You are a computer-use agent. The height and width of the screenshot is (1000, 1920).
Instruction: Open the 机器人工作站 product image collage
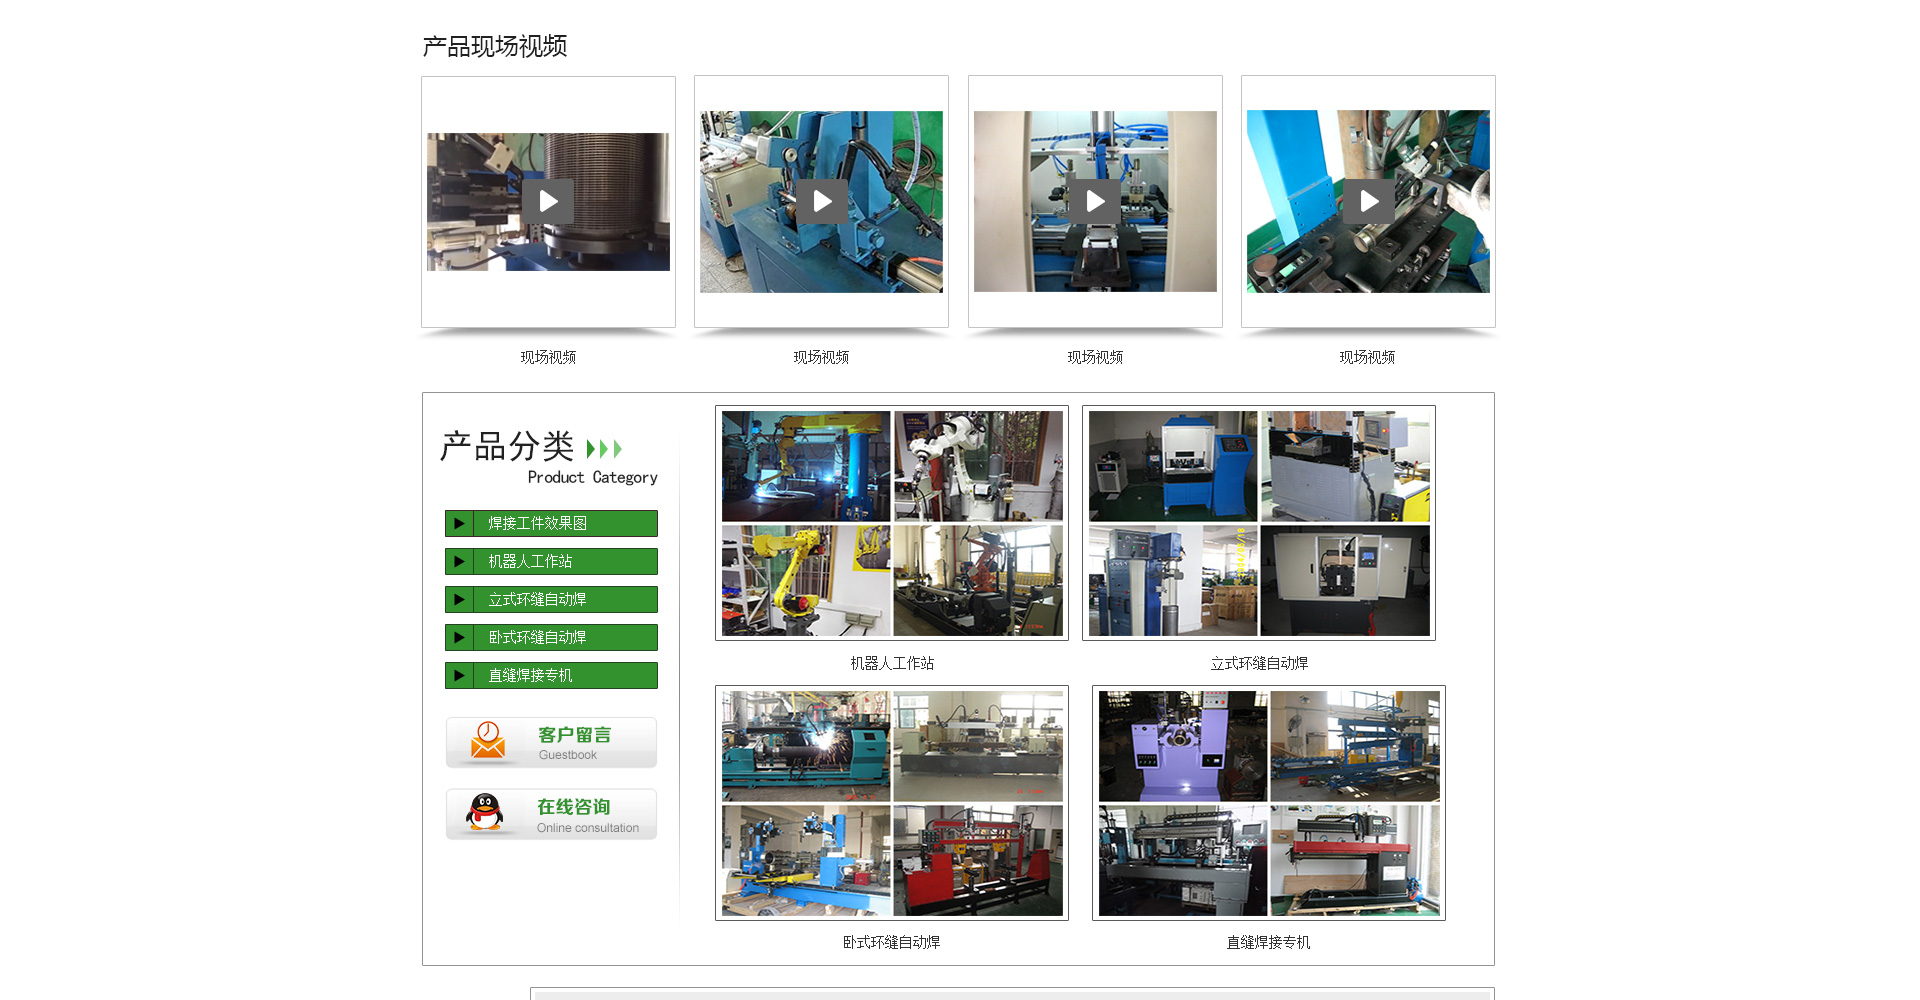pyautogui.click(x=891, y=523)
